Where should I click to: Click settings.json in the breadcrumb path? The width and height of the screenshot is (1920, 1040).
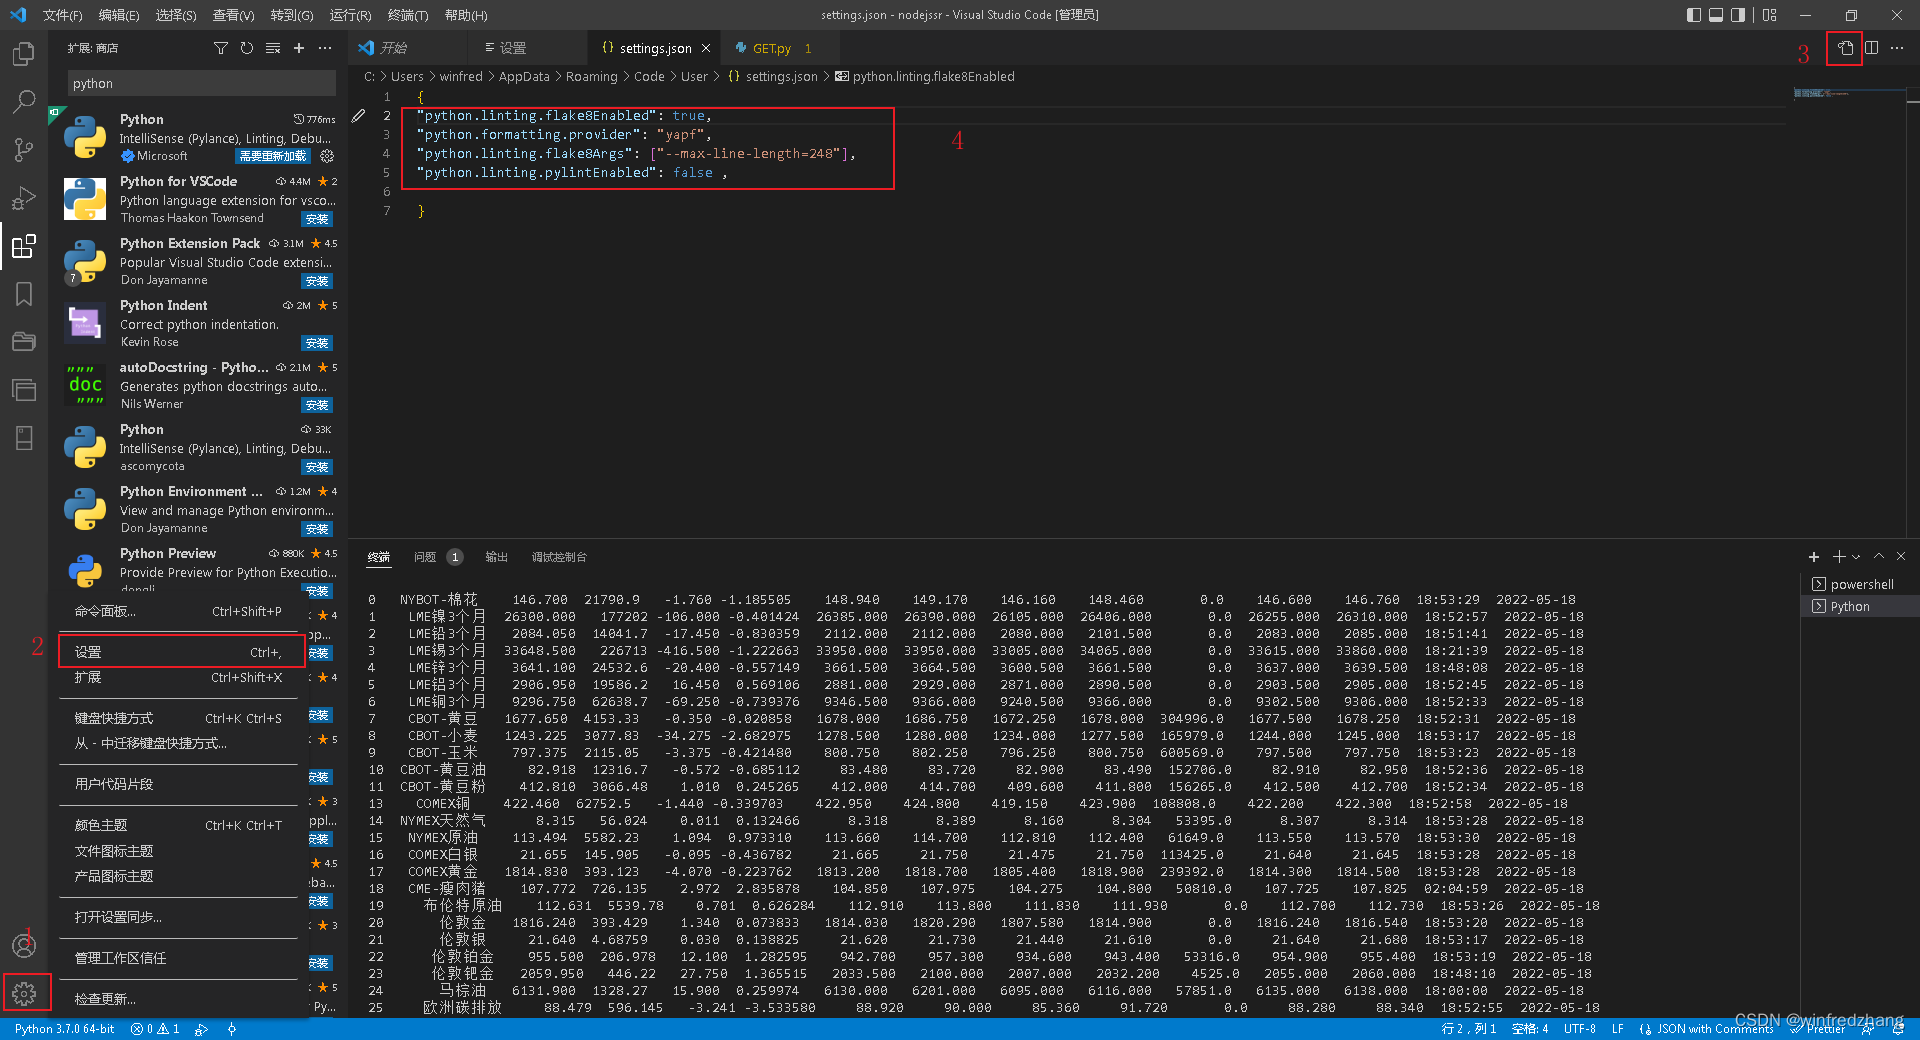(781, 77)
